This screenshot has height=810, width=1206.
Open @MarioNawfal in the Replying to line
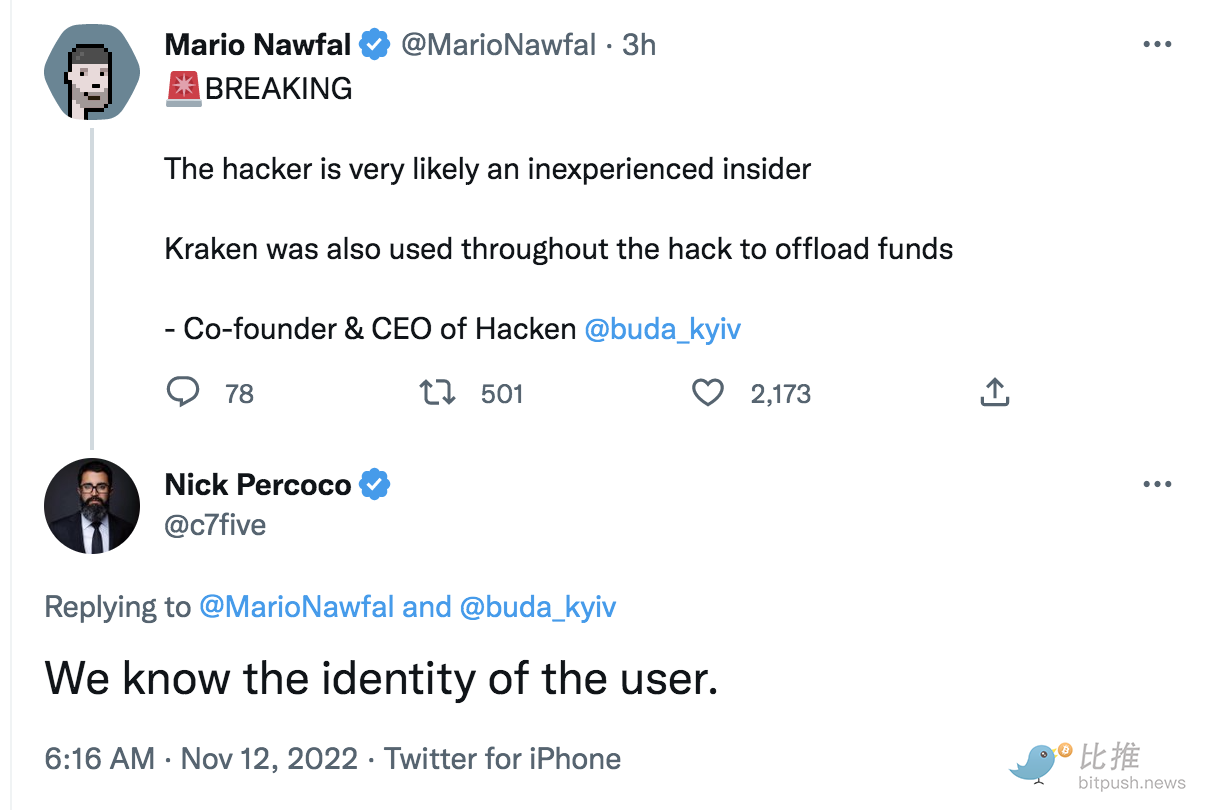(297, 607)
